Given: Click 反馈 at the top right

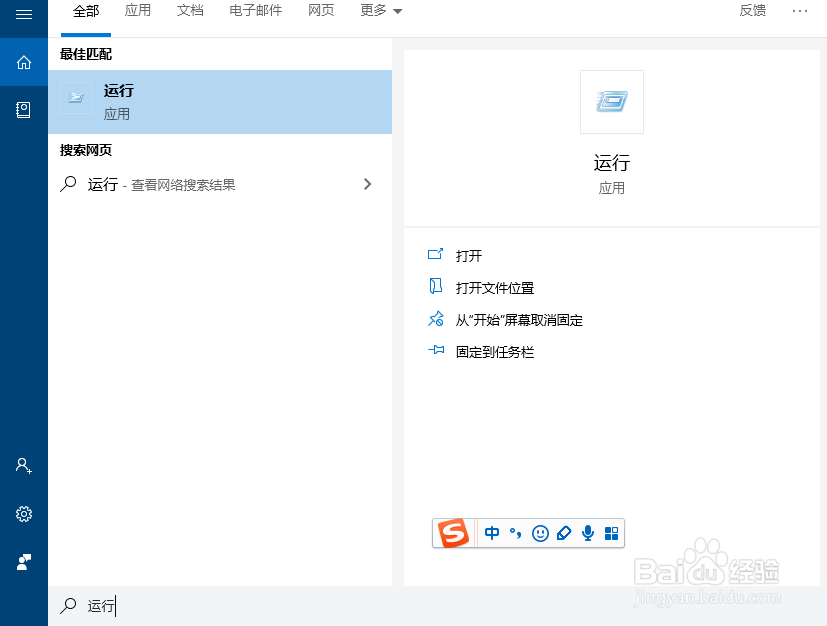Looking at the screenshot, I should click(752, 10).
